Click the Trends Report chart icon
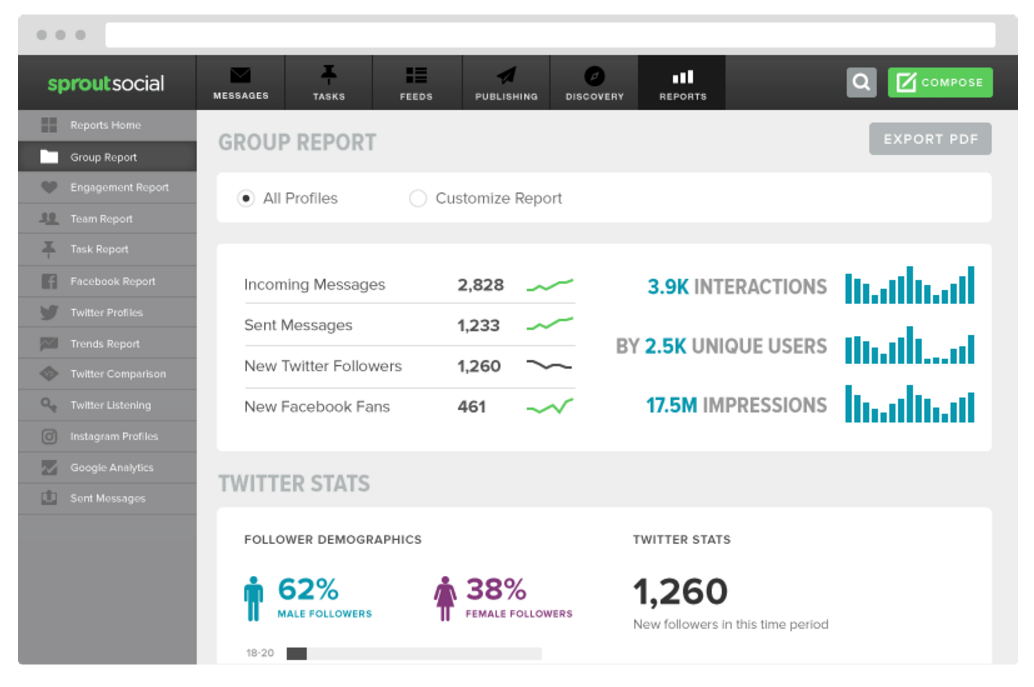This screenshot has height=687, width=1034. pyautogui.click(x=49, y=344)
